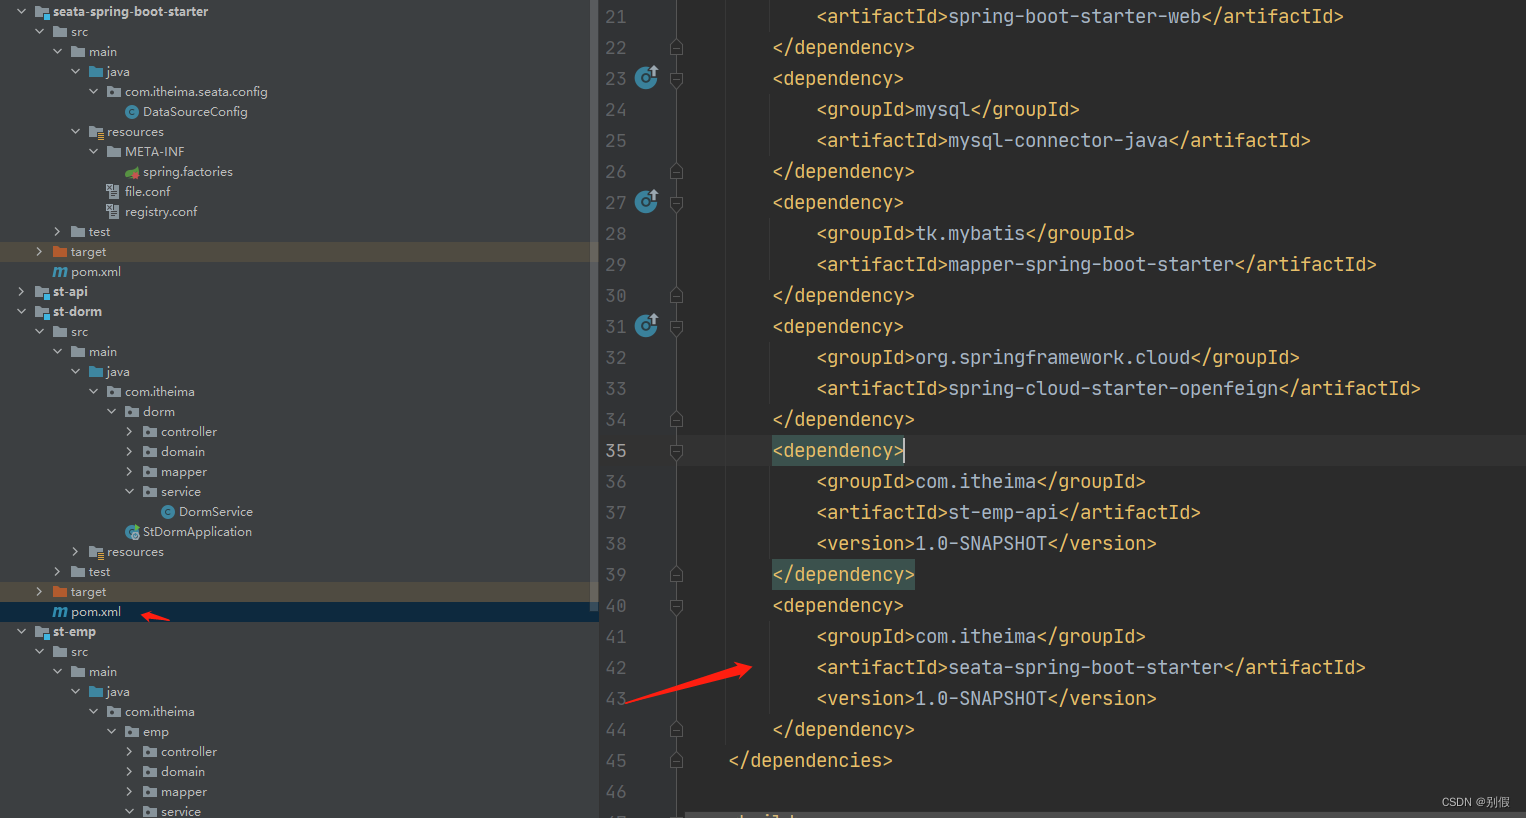Click the gutter update icon on line 27
Image resolution: width=1526 pixels, height=818 pixels.
click(x=647, y=201)
